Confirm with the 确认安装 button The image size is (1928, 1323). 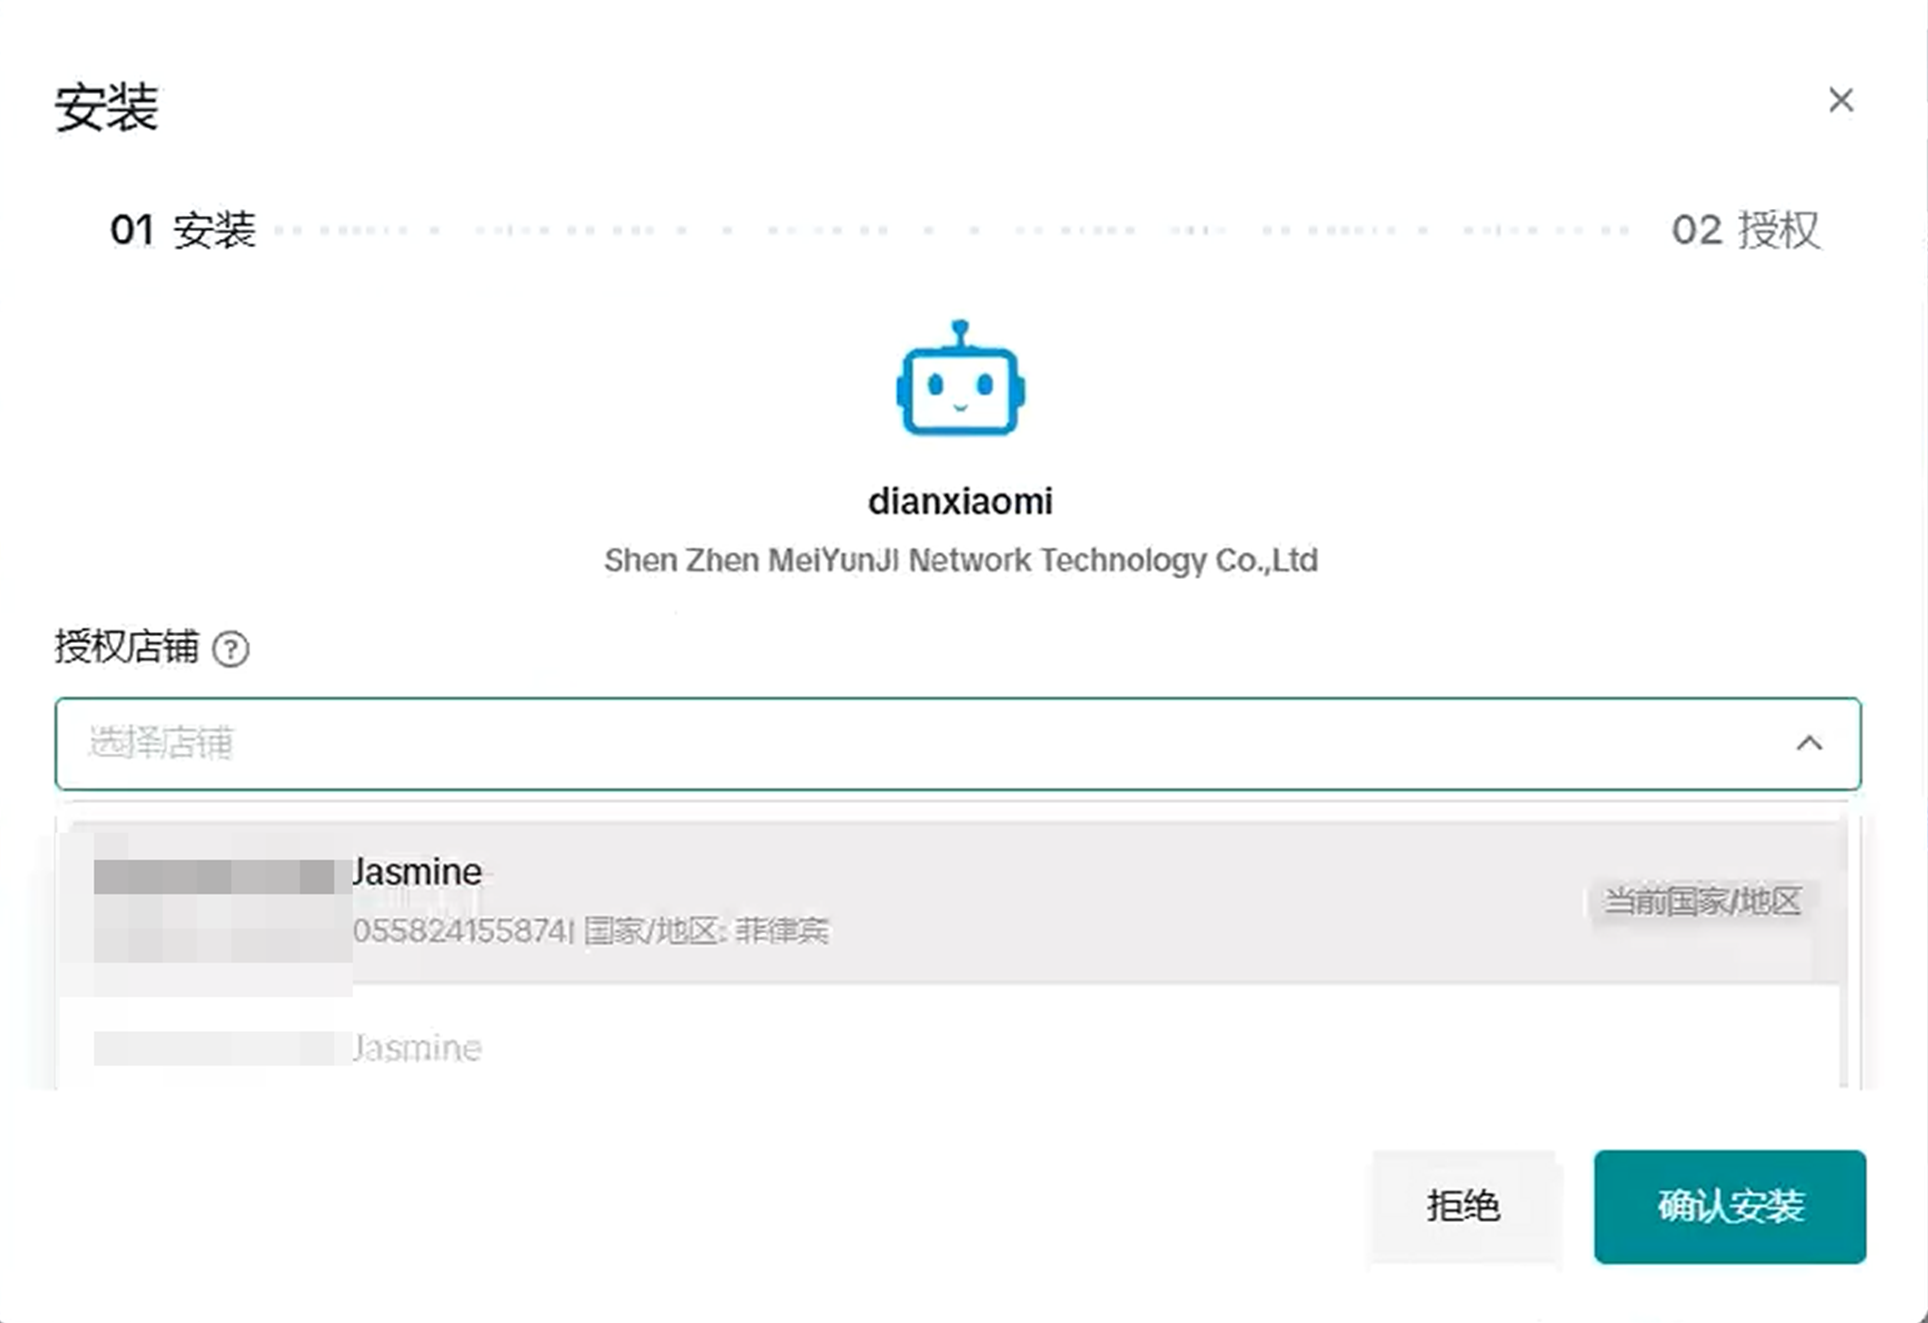pyautogui.click(x=1729, y=1206)
